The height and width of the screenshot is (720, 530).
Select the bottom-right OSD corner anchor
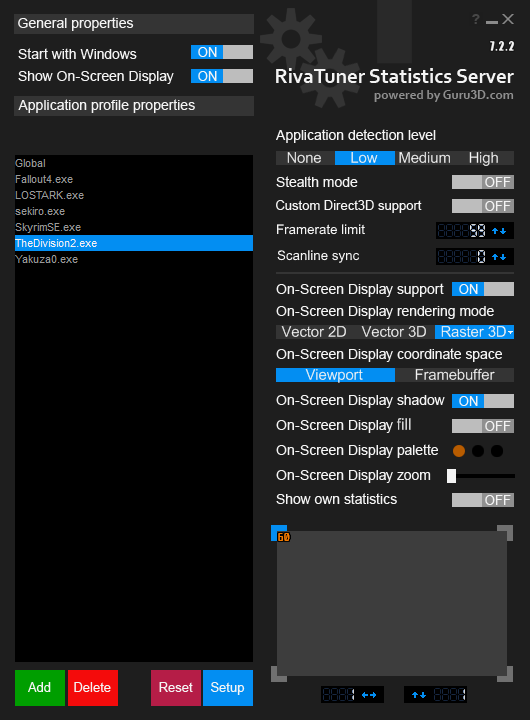click(x=505, y=674)
